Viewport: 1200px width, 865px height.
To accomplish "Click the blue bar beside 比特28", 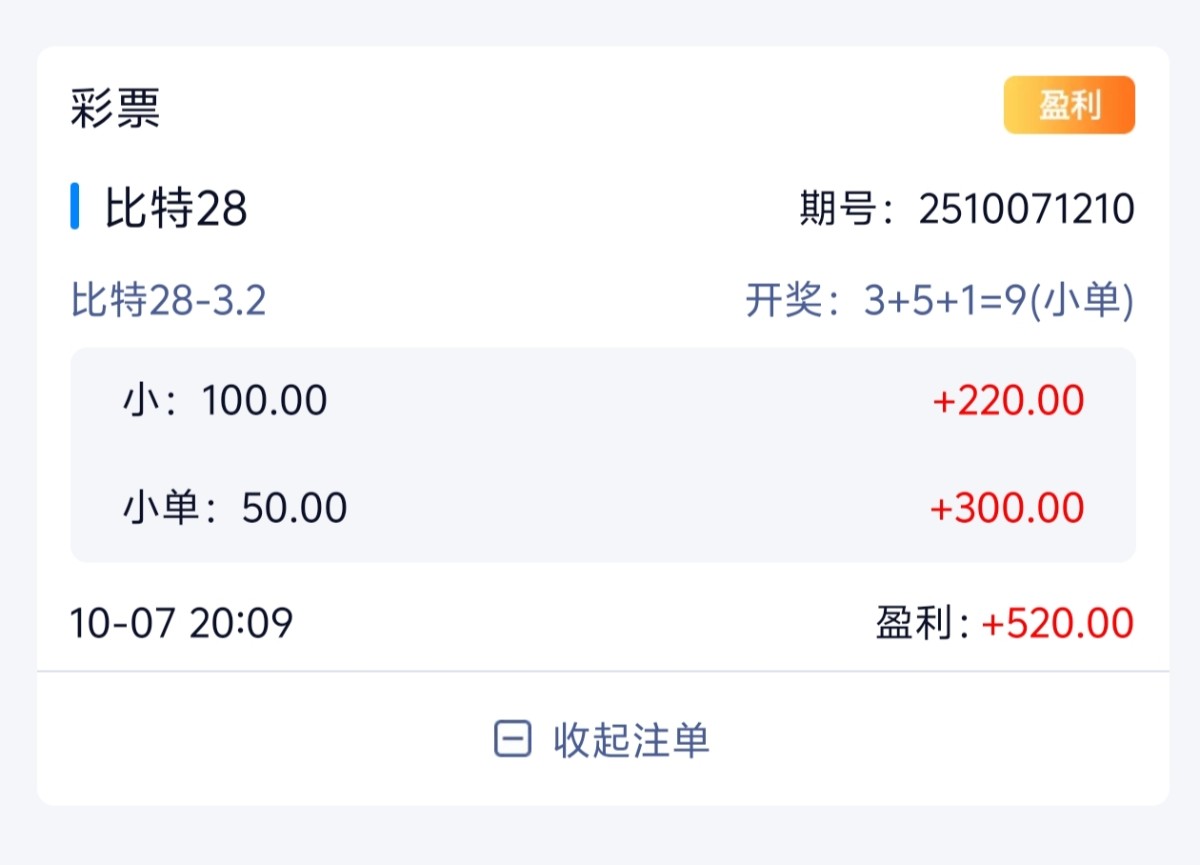I will point(75,207).
